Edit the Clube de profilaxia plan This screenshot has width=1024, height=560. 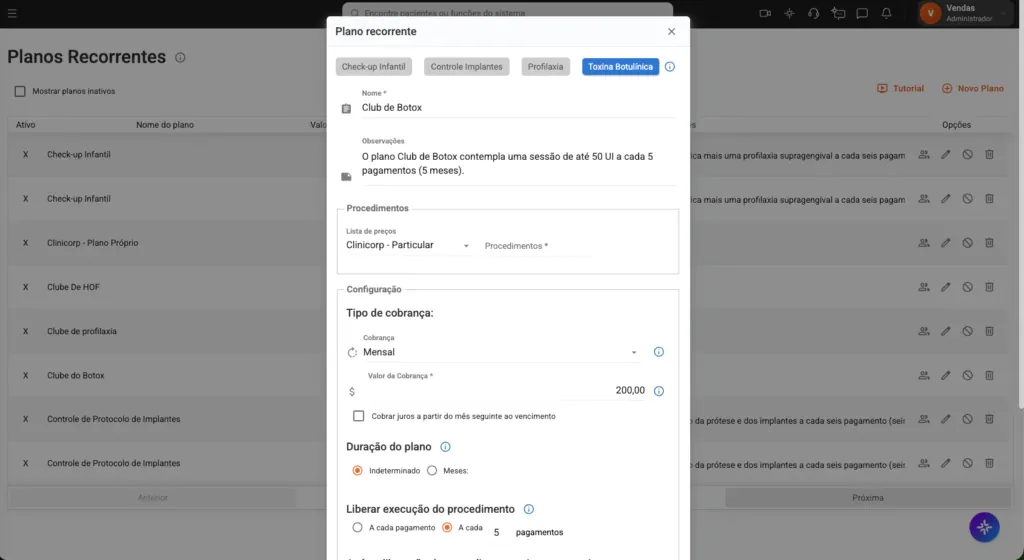(x=946, y=331)
